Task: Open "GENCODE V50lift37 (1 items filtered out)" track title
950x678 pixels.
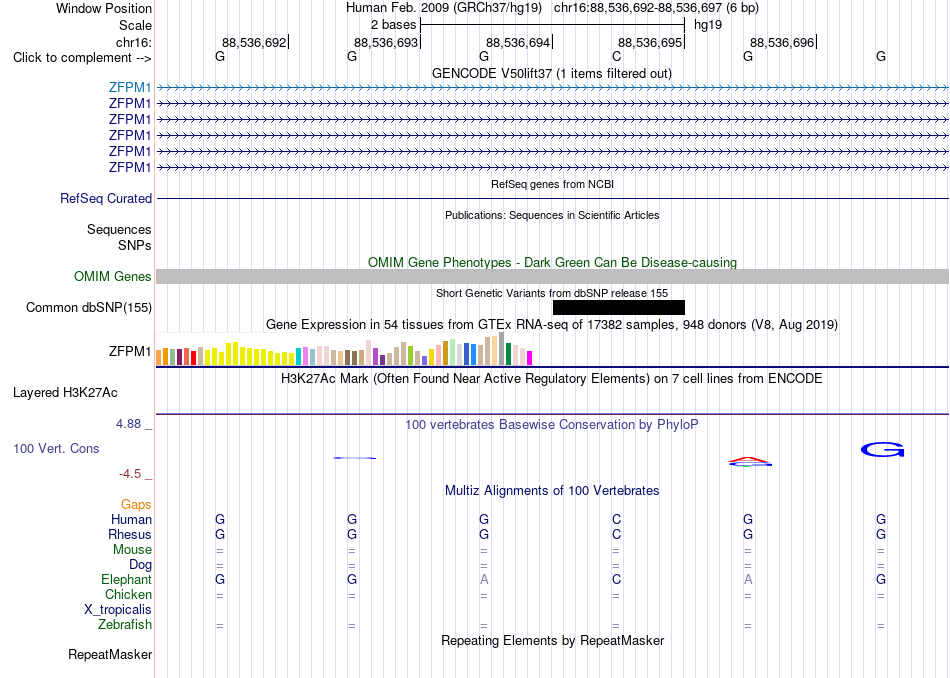Action: click(x=552, y=73)
